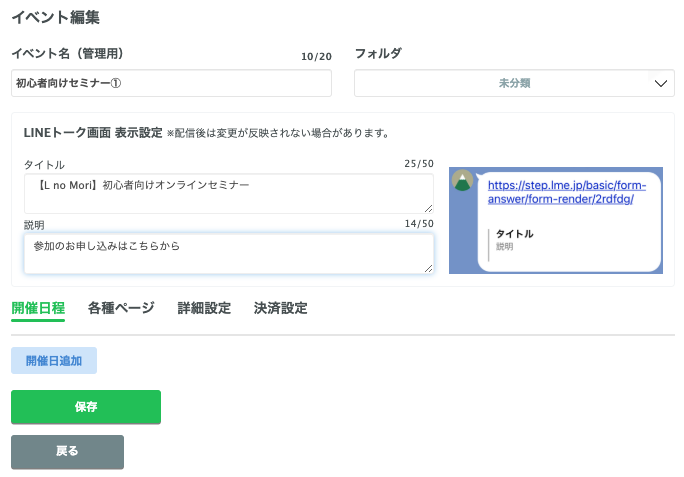Click the gray 戻る button
Image resolution: width=684 pixels, height=477 pixels.
pos(67,451)
